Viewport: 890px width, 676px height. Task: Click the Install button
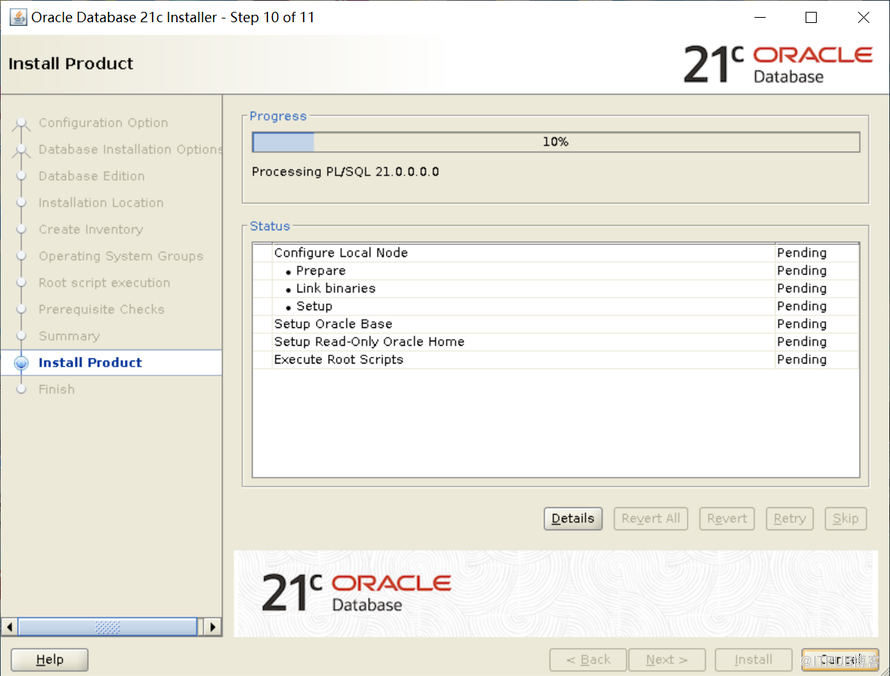point(753,660)
